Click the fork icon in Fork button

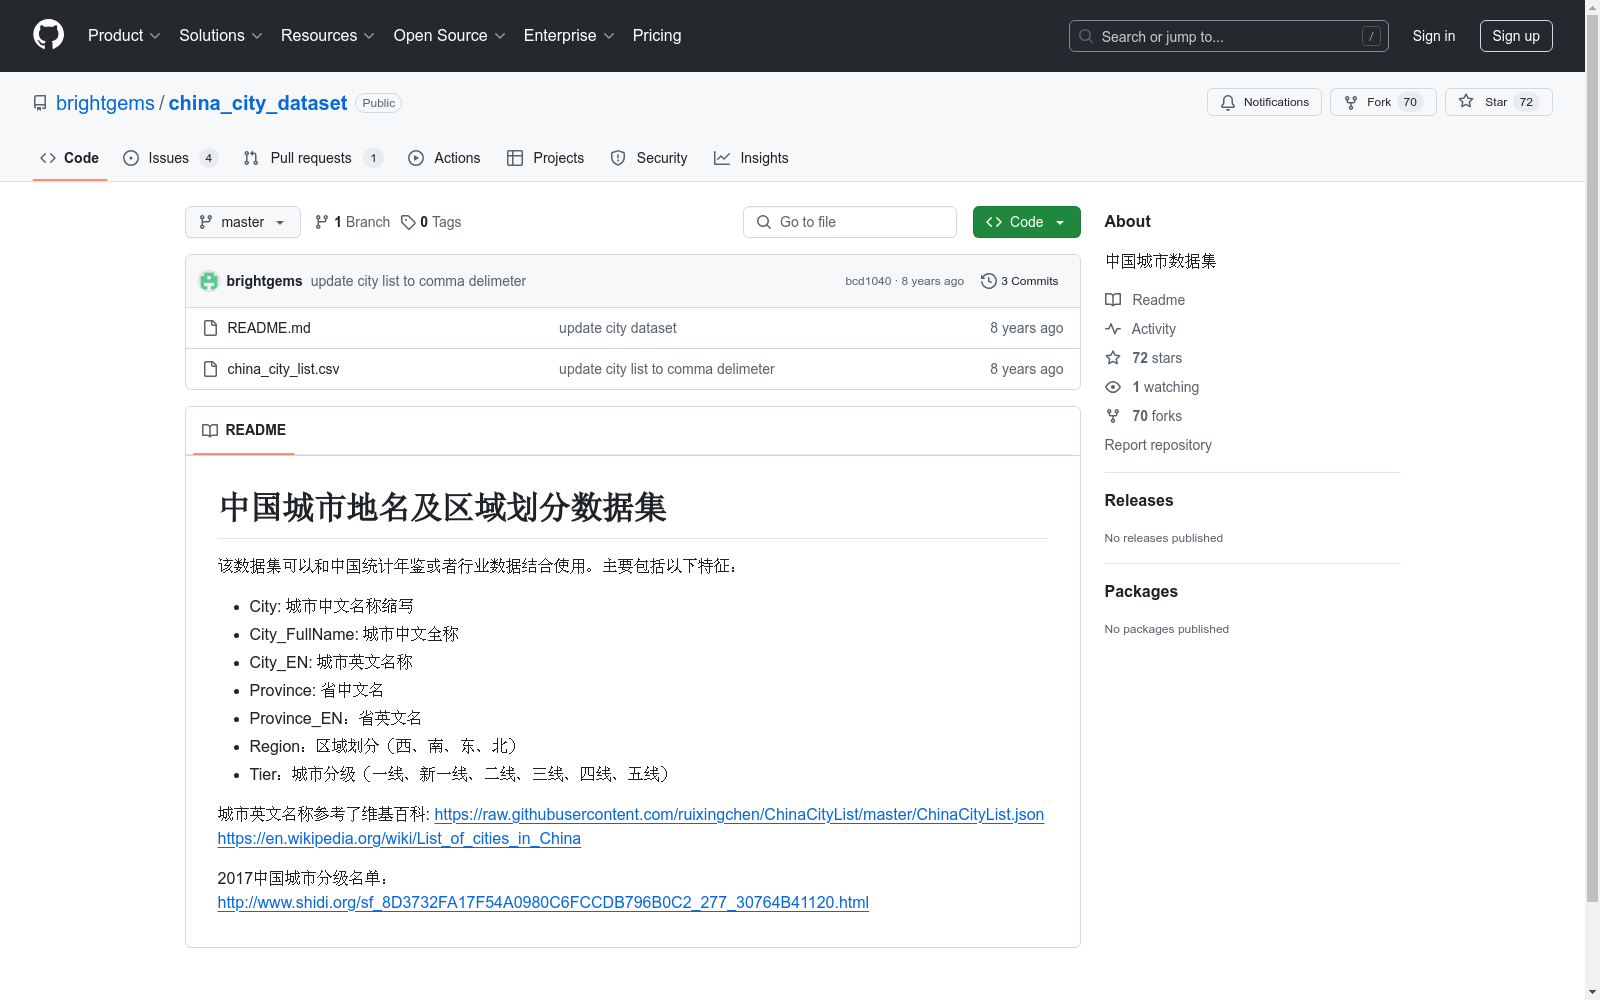pyautogui.click(x=1351, y=102)
